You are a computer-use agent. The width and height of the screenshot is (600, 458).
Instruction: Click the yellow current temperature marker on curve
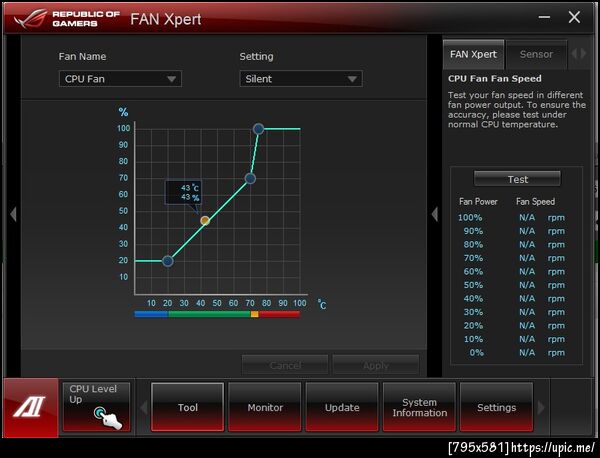[205, 221]
